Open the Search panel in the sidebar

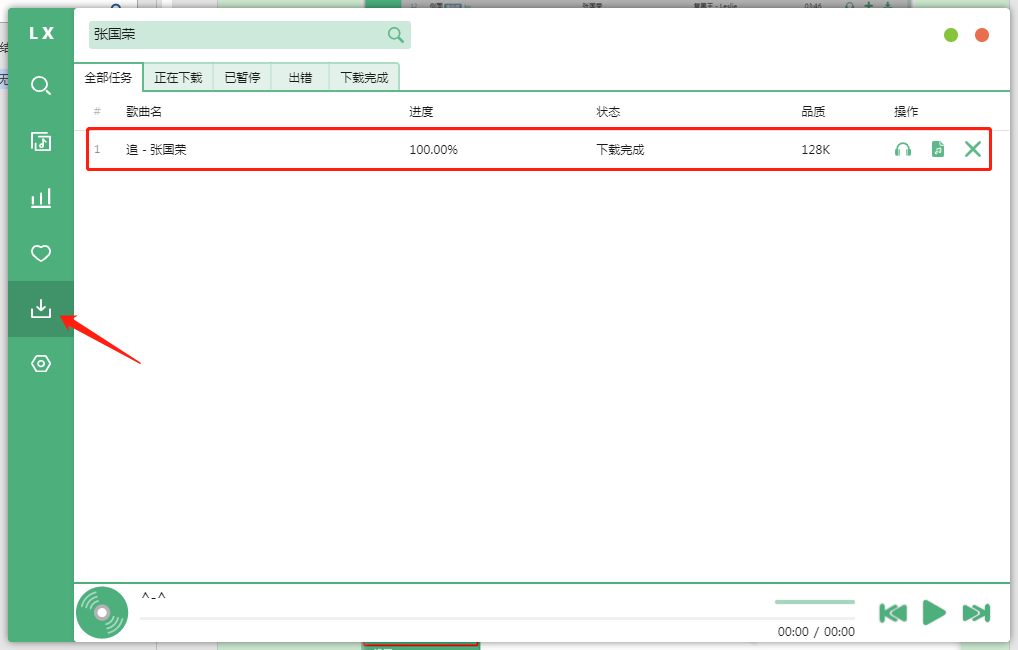click(x=40, y=86)
